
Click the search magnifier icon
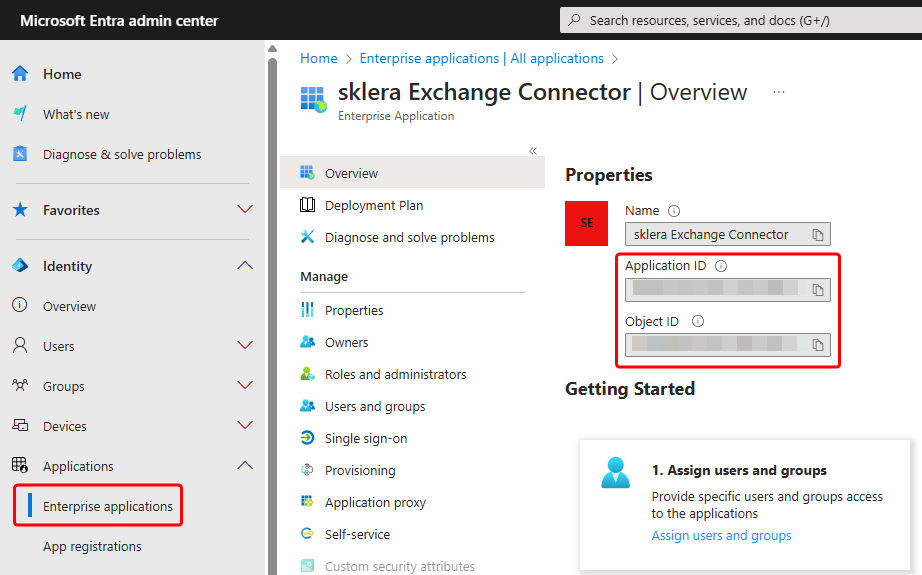coord(574,20)
